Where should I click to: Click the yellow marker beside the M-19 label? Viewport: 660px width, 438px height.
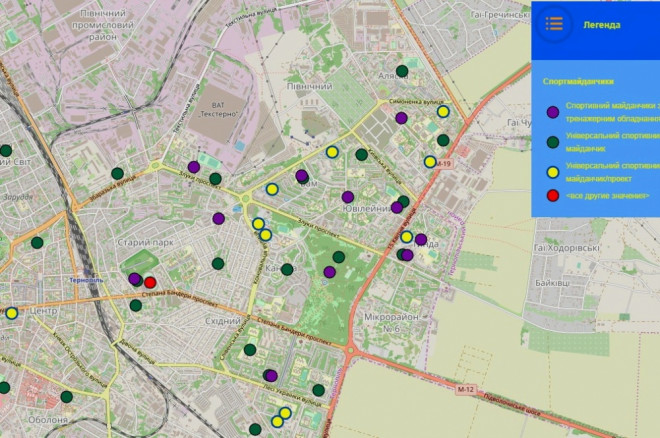430,162
